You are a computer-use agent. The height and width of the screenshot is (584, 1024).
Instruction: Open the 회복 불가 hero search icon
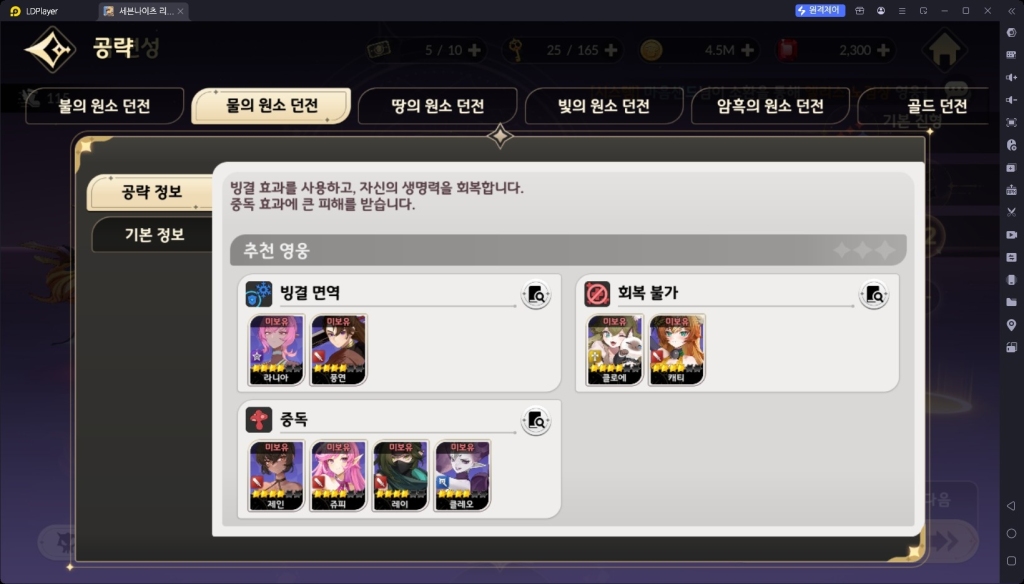click(874, 295)
